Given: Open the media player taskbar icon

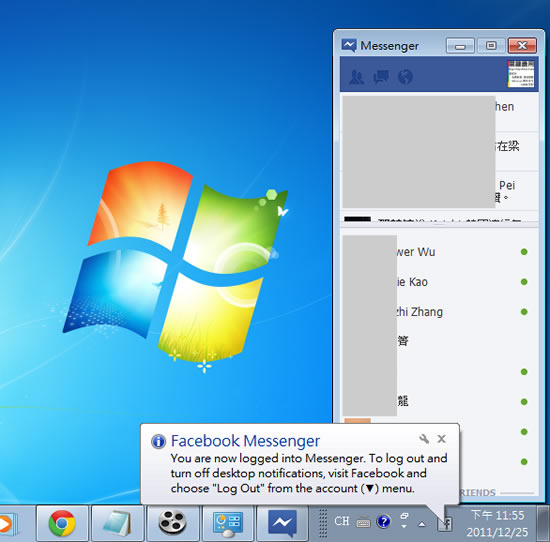Looking at the screenshot, I should (x=8, y=523).
